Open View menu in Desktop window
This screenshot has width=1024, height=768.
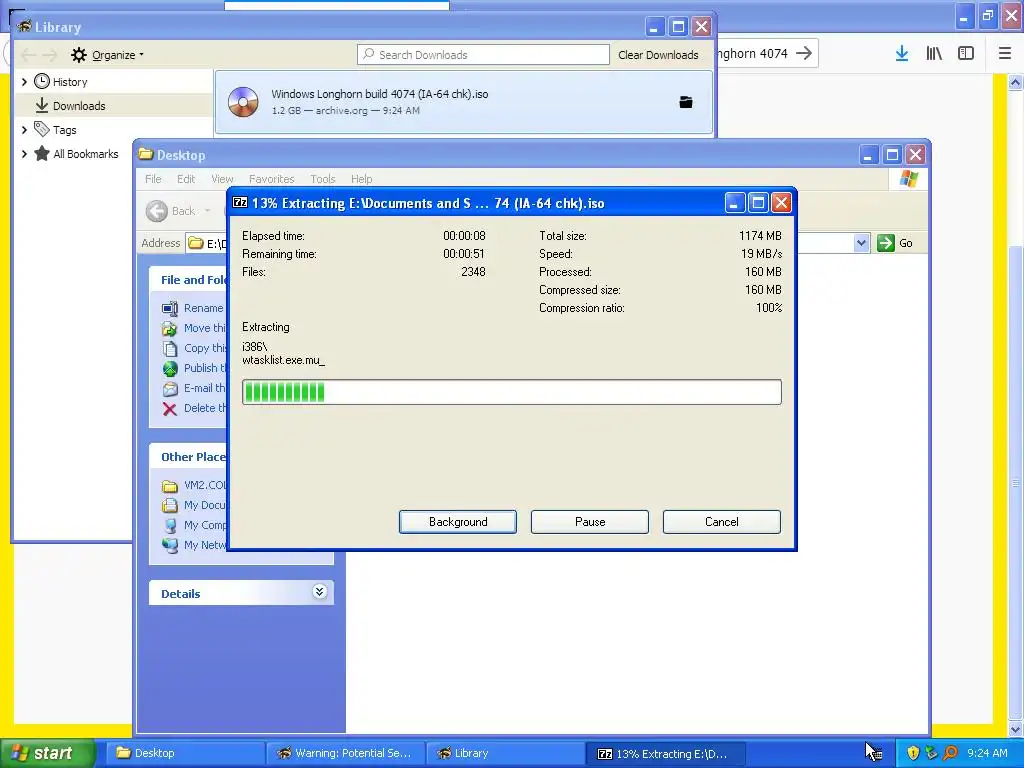coord(222,179)
